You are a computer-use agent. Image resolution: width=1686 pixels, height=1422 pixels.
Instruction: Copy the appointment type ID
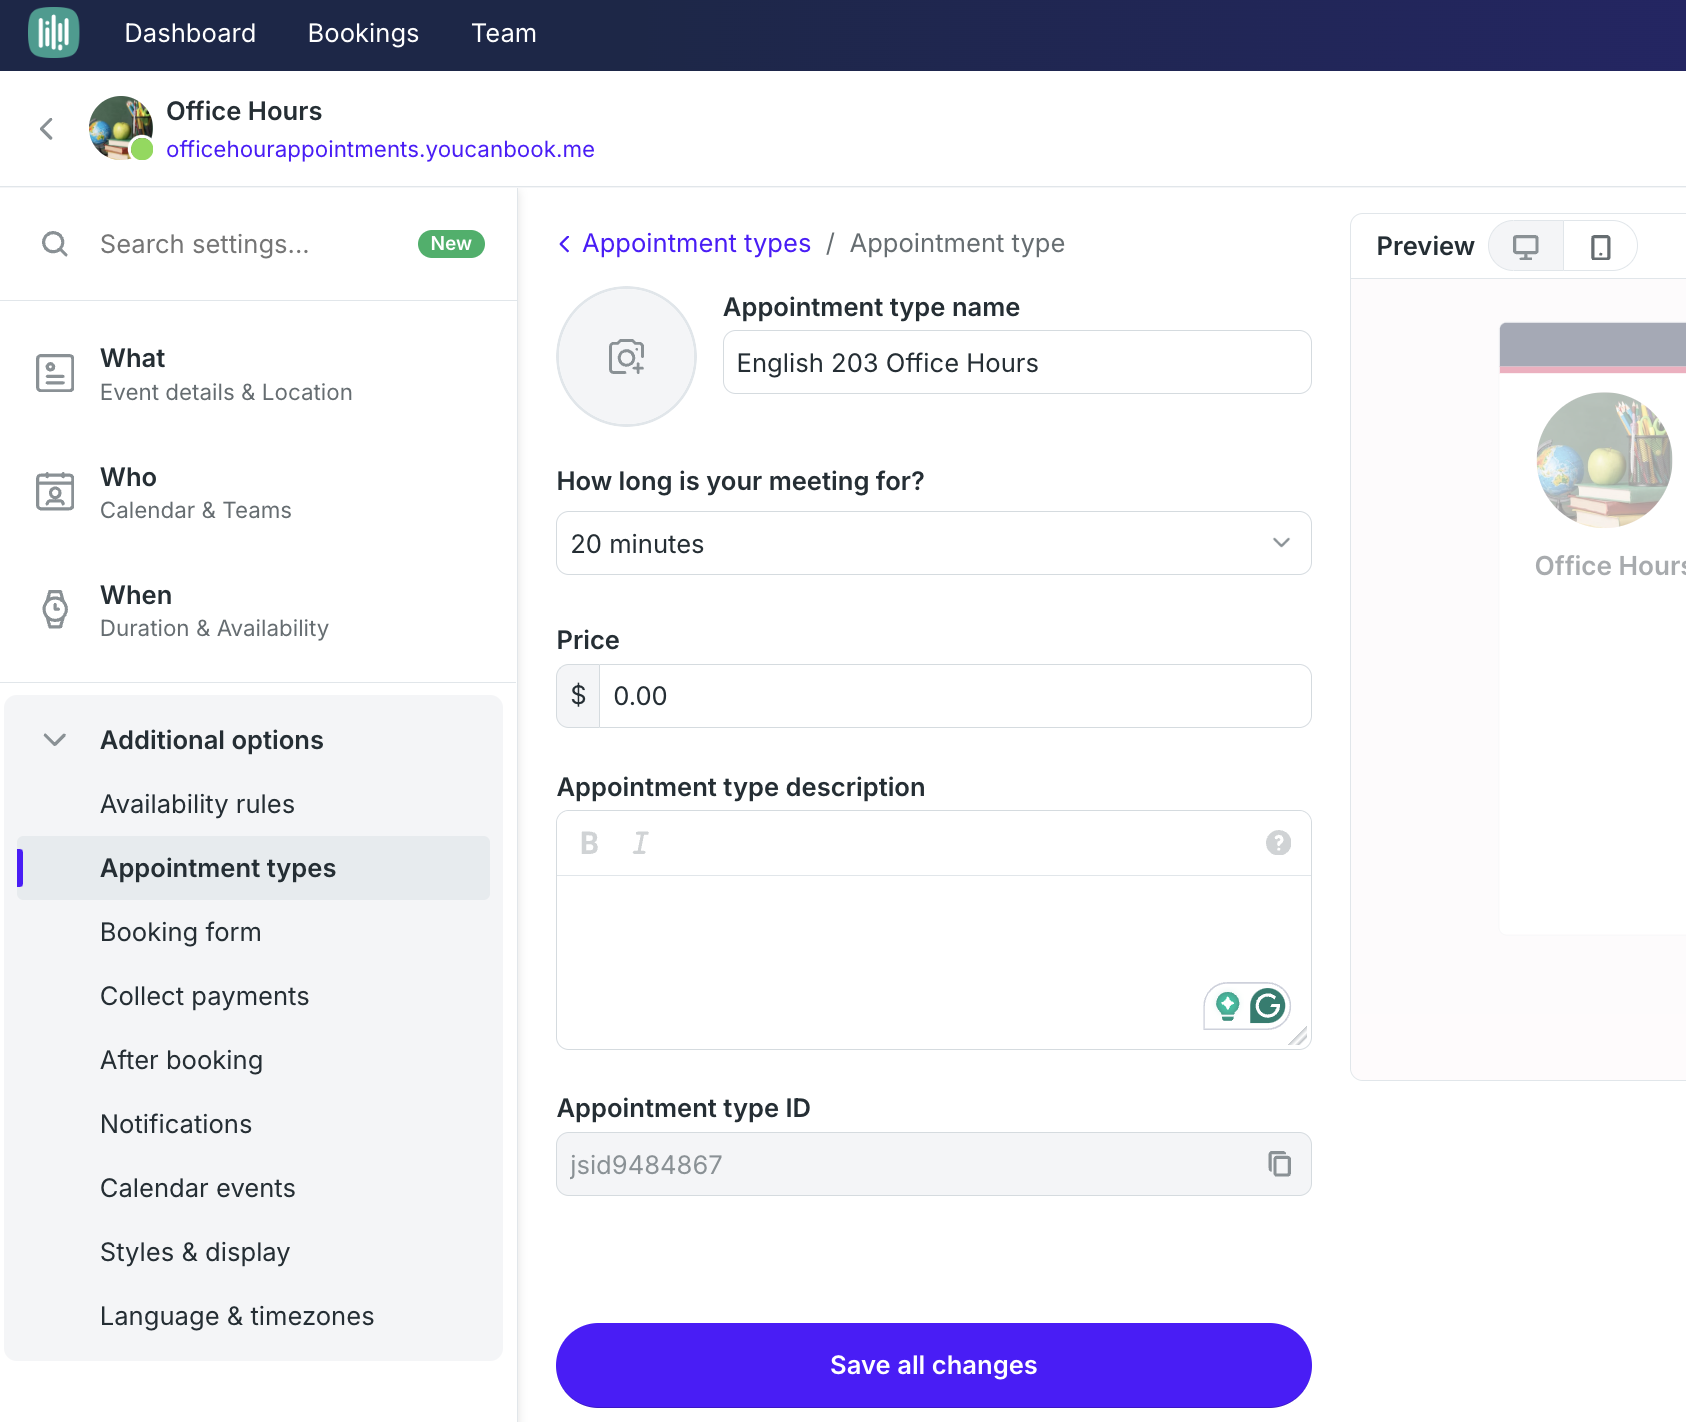pos(1279,1164)
